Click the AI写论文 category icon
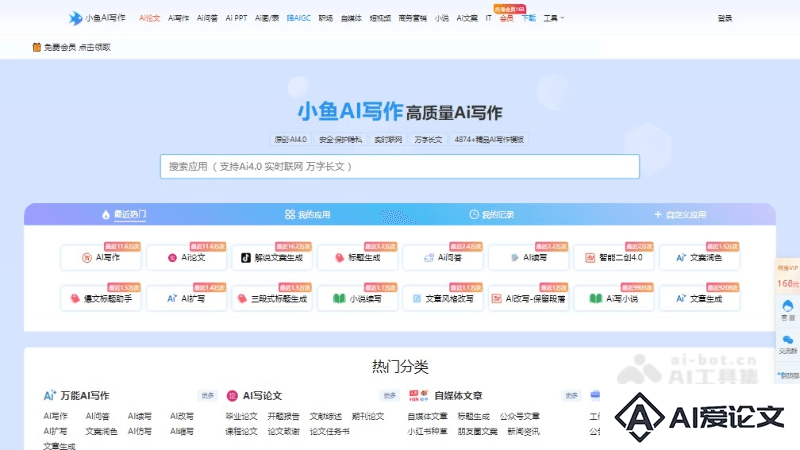This screenshot has height=450, width=800. 232,395
